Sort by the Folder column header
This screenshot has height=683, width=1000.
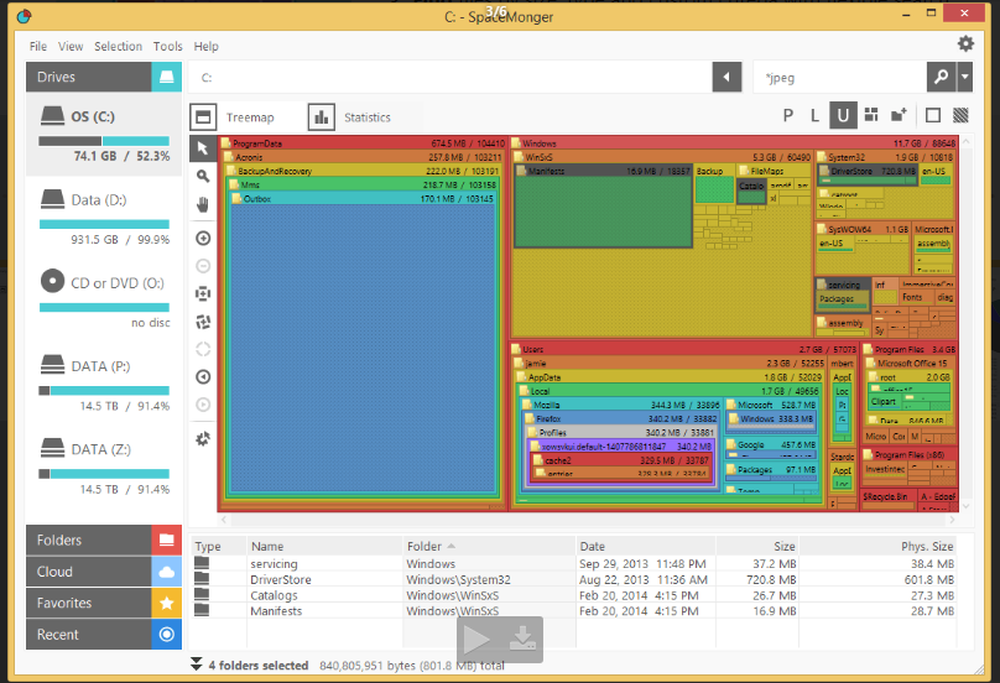tap(489, 546)
